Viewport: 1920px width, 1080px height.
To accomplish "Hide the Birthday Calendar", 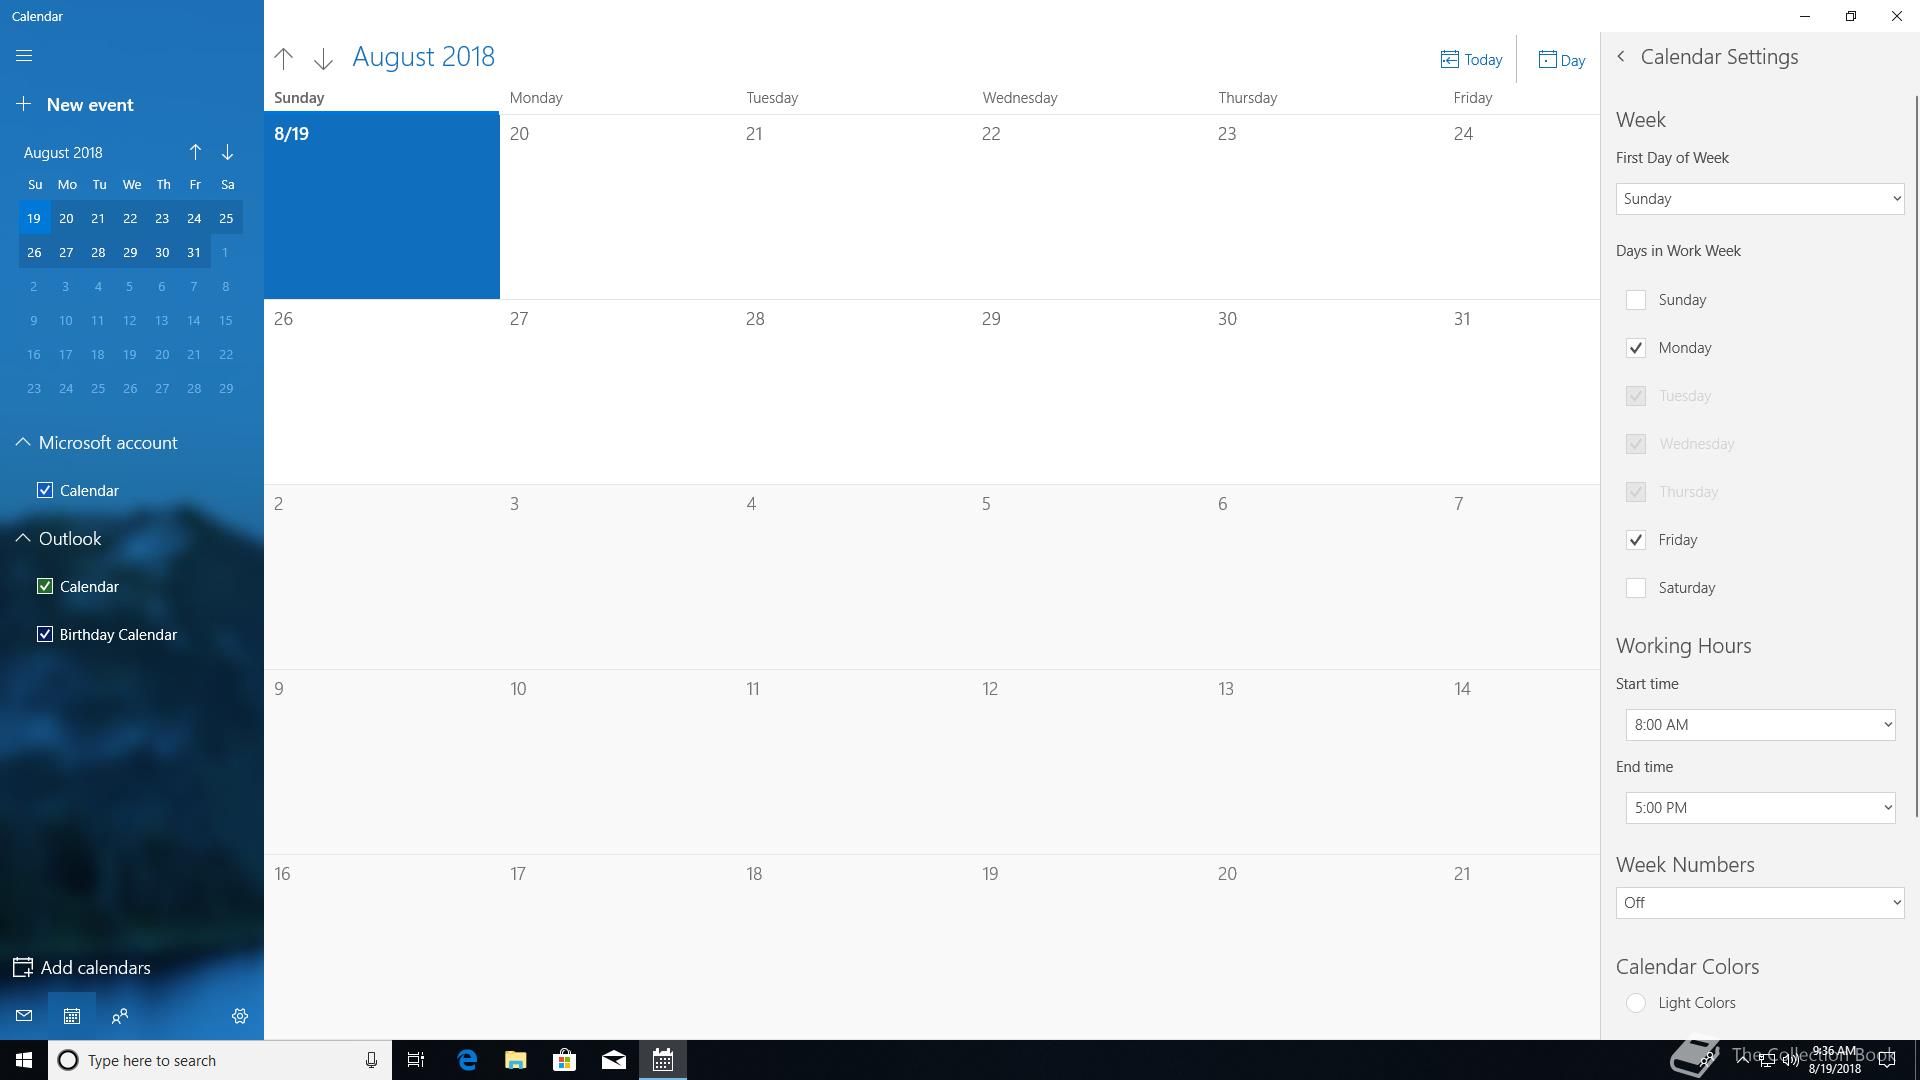I will [45, 635].
